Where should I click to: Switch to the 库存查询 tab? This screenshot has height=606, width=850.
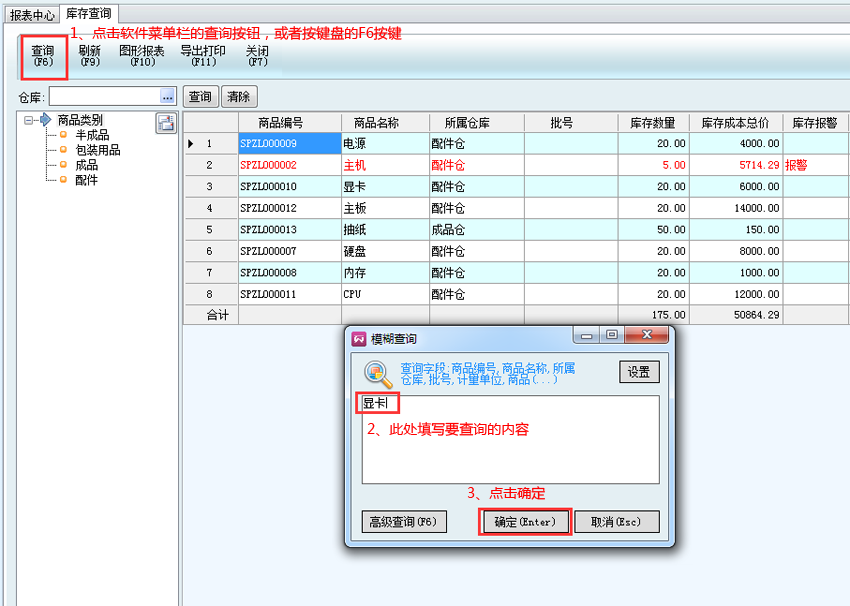(x=89, y=15)
